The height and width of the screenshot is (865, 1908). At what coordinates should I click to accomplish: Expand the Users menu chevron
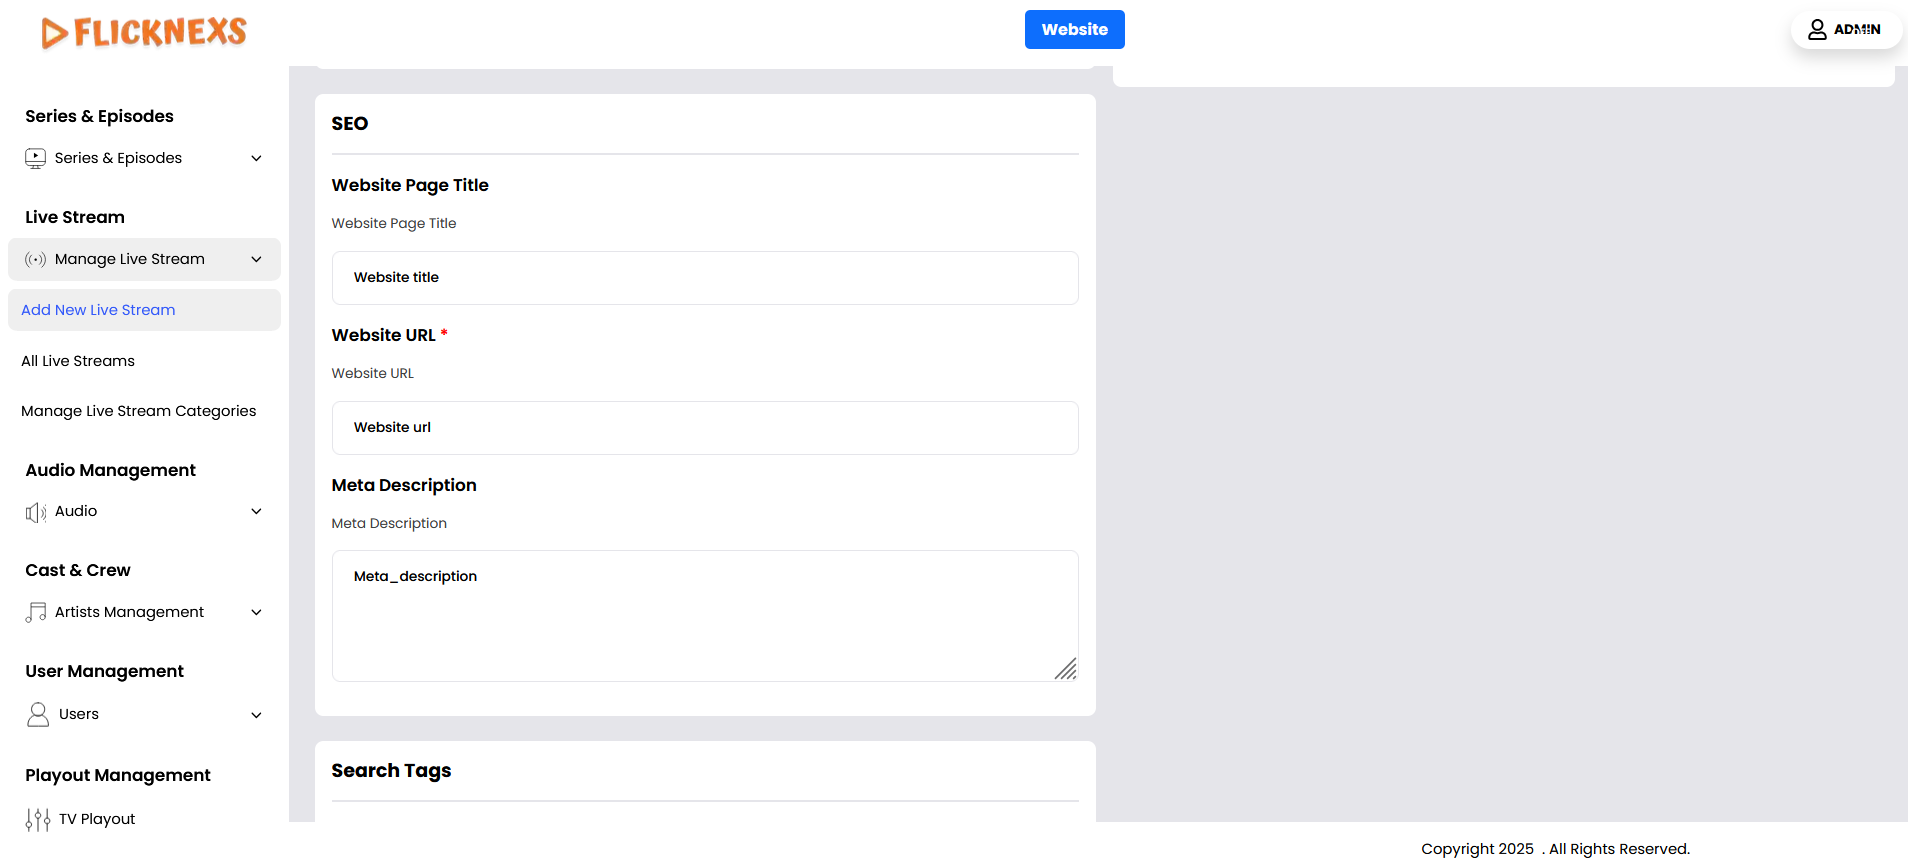coord(256,715)
